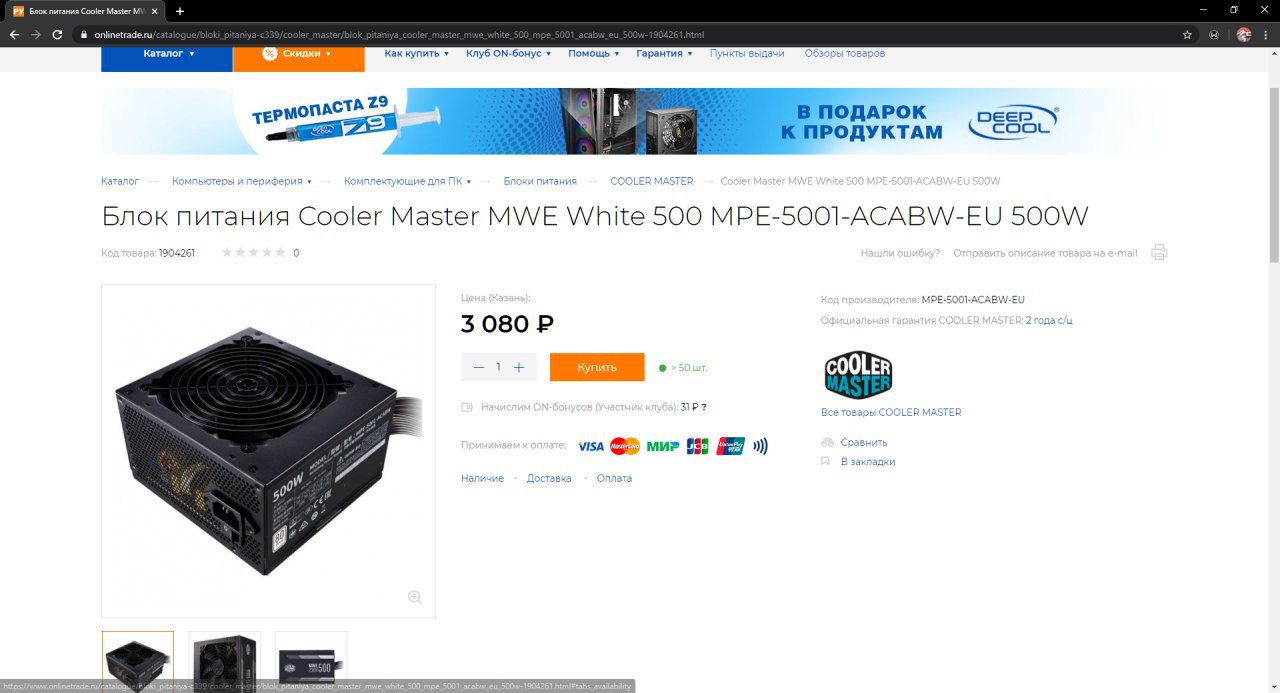Screen dimensions: 1280x693
Task: Increase quantity with the plus button
Action: (x=519, y=367)
